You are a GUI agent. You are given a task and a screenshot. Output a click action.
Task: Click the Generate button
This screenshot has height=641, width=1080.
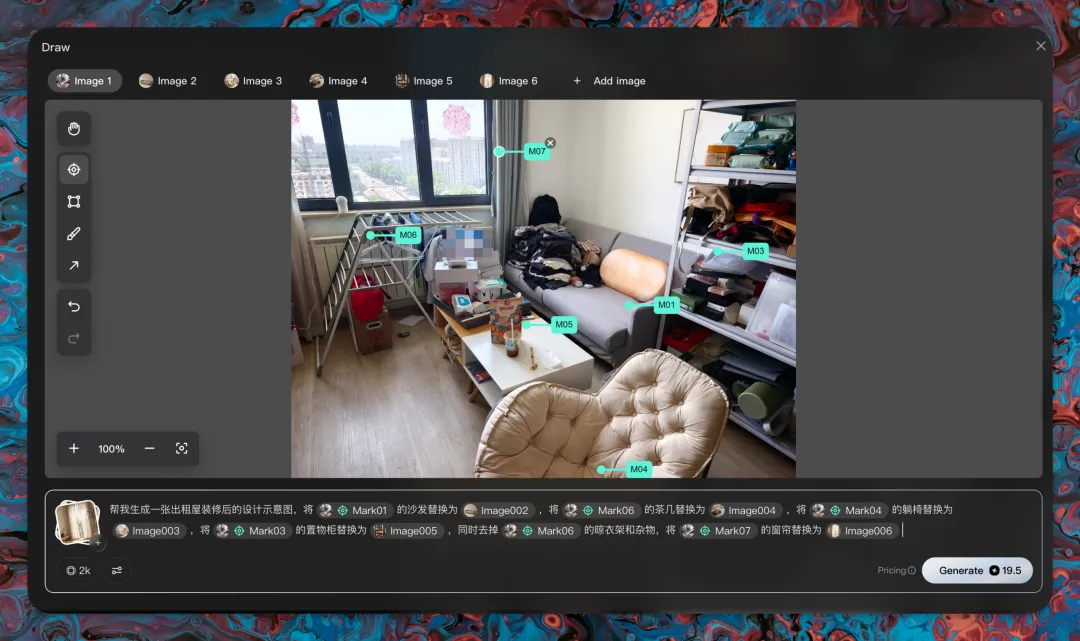977,570
